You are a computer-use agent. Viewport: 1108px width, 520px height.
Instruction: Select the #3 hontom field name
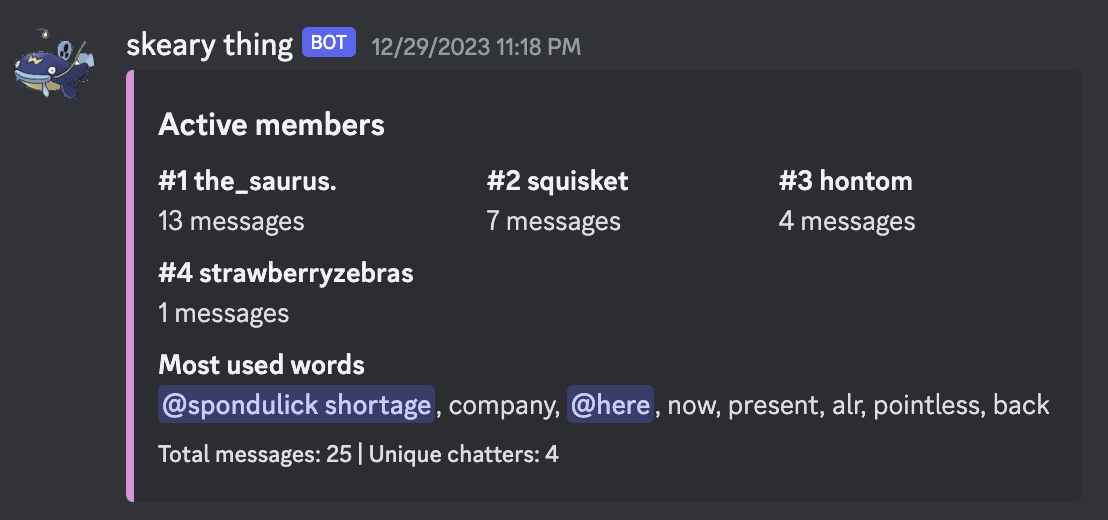click(846, 182)
